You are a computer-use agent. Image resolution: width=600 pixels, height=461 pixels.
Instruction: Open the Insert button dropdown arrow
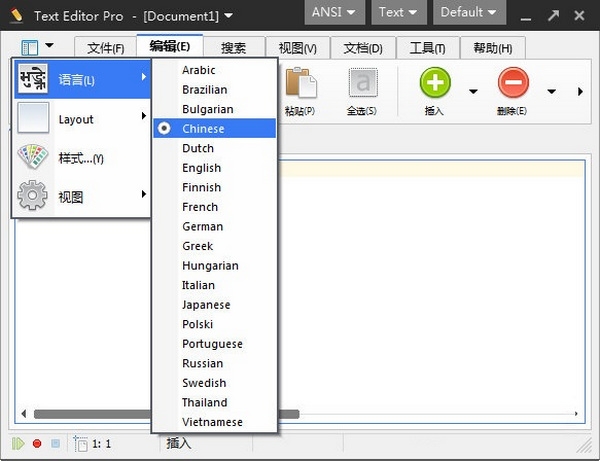coord(473,91)
